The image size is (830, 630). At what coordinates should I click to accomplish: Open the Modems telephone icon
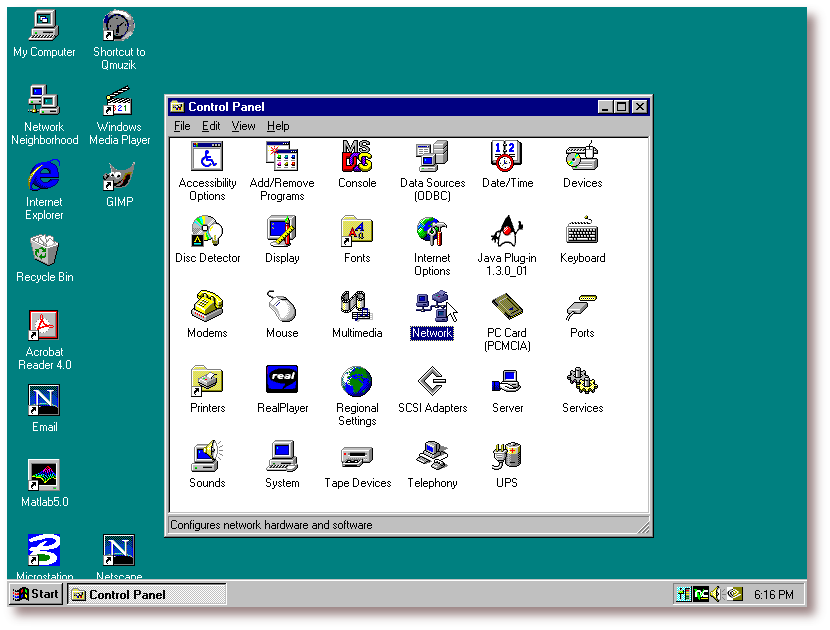click(x=207, y=307)
